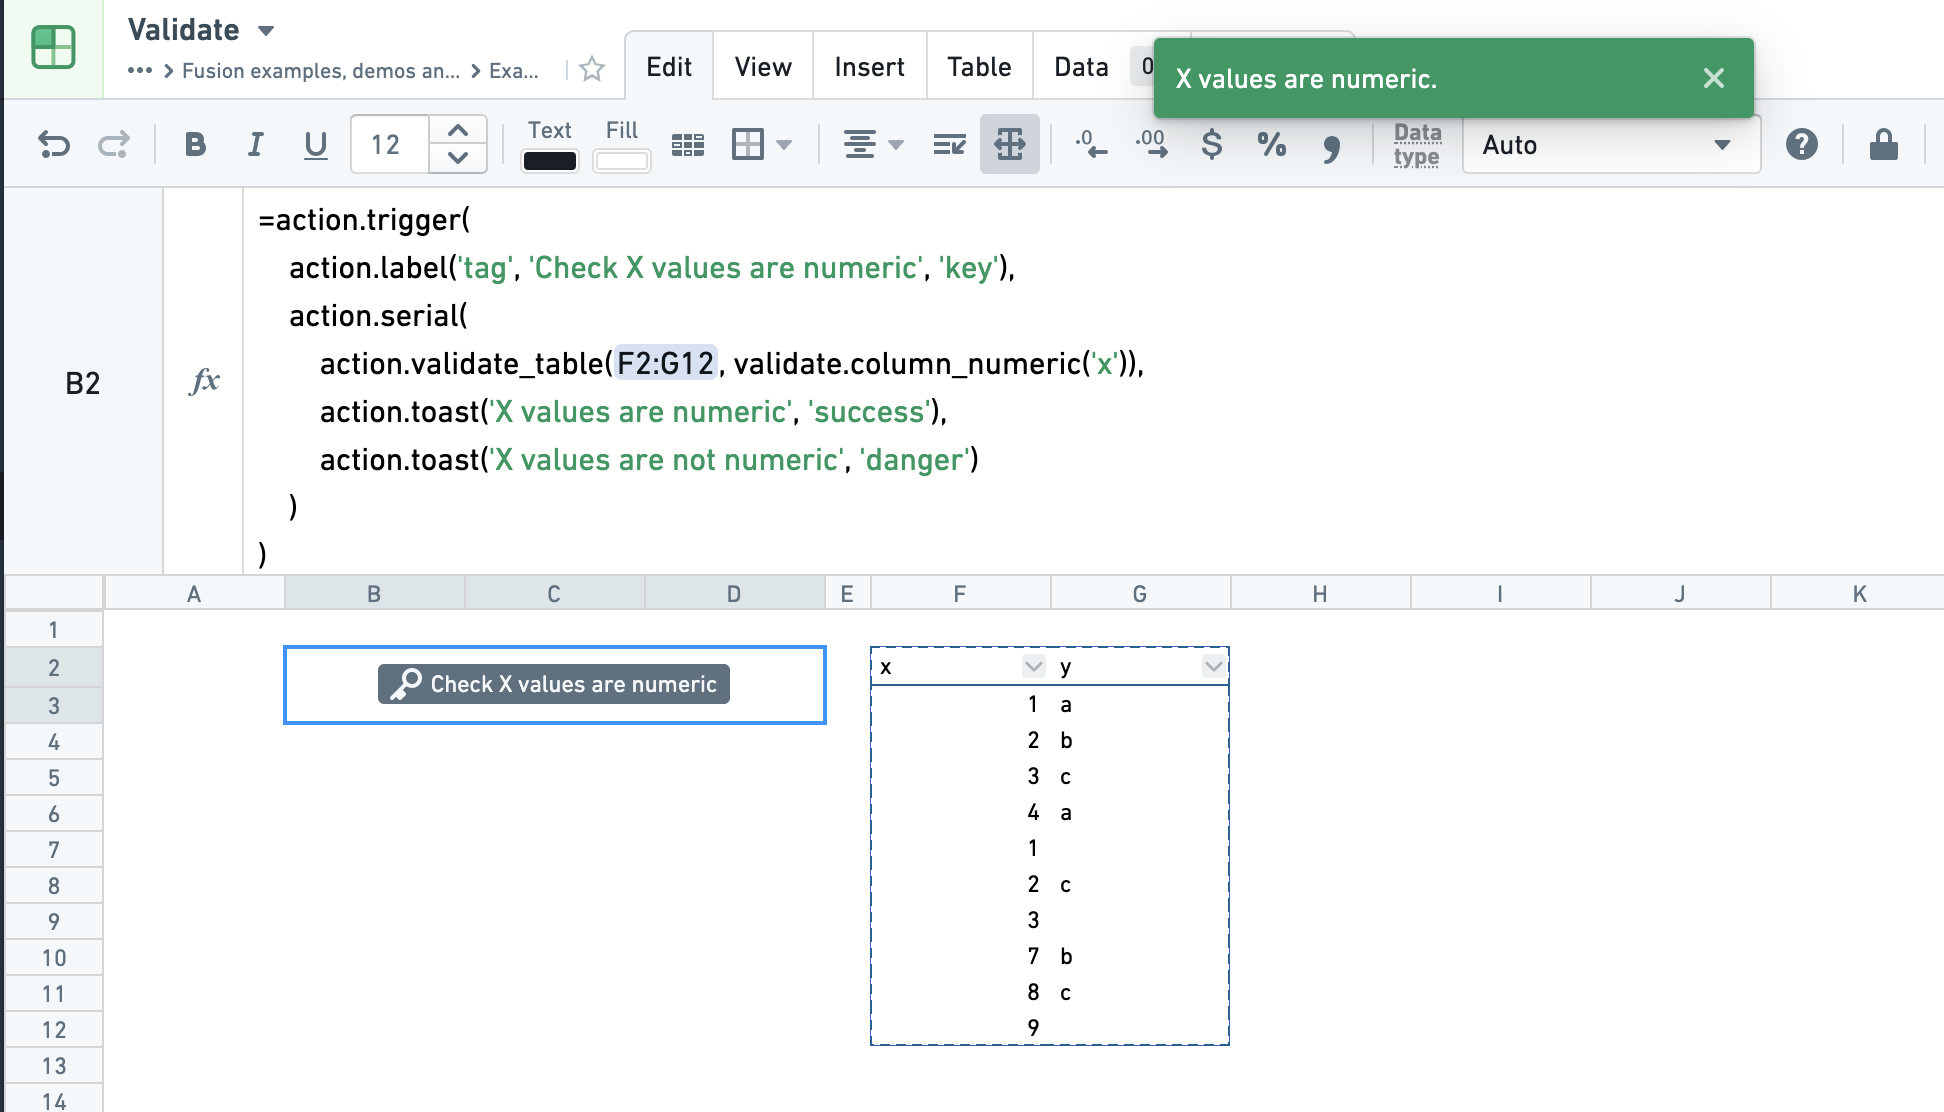Switch to the View tab
This screenshot has height=1112, width=1944.
point(763,67)
